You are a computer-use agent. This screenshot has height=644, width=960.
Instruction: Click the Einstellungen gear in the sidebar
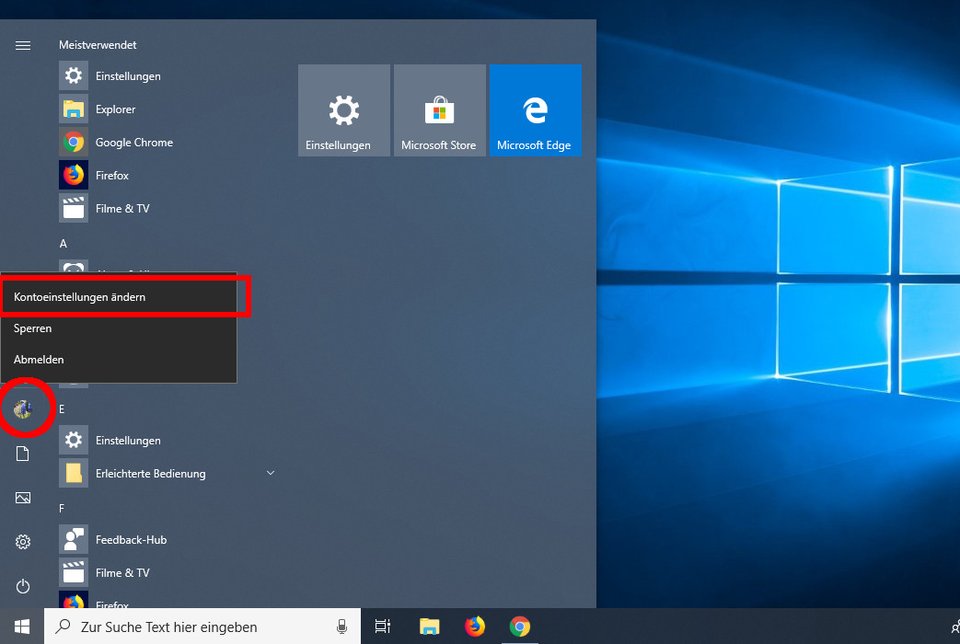click(23, 541)
